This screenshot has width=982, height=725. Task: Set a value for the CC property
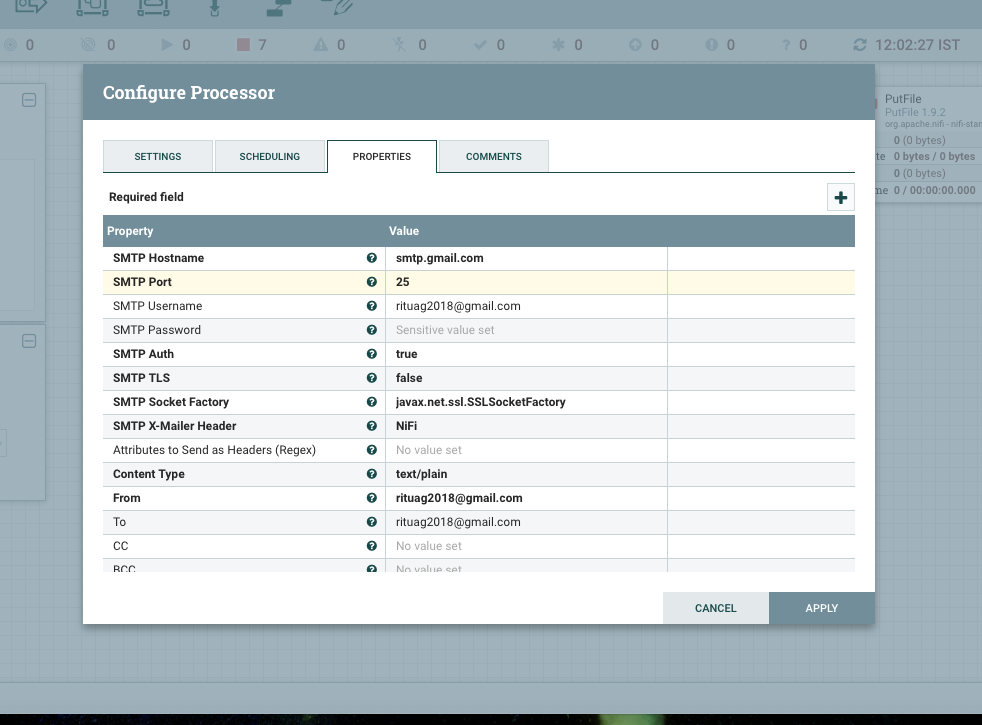click(x=526, y=546)
